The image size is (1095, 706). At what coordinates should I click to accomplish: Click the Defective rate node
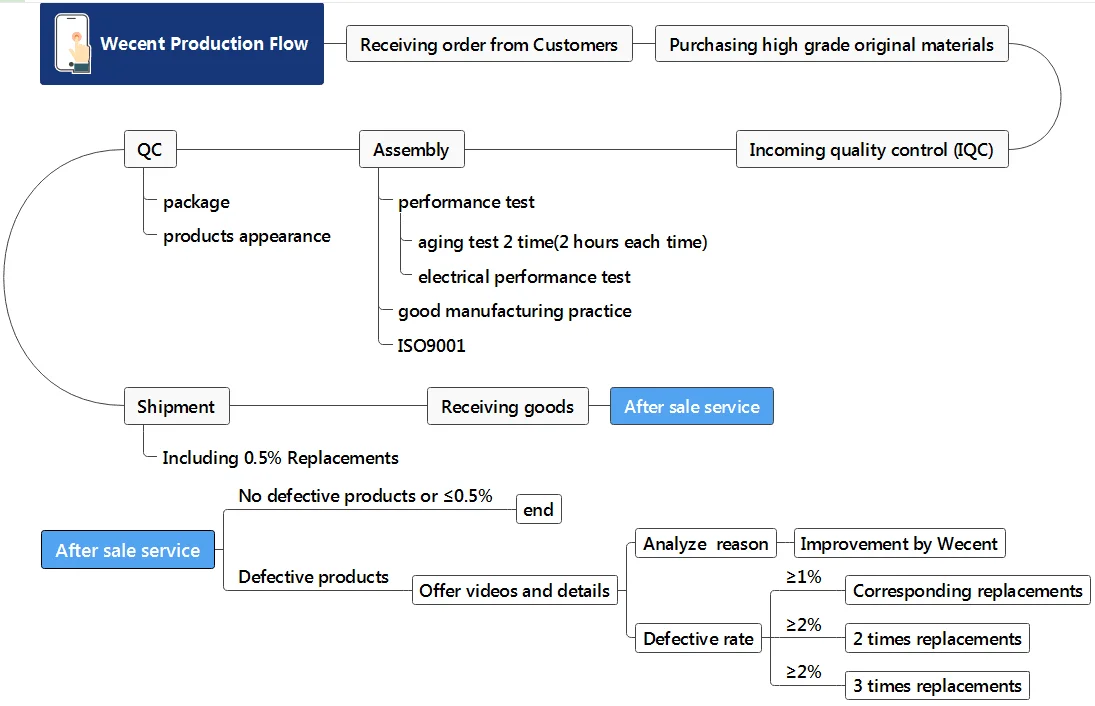[698, 639]
